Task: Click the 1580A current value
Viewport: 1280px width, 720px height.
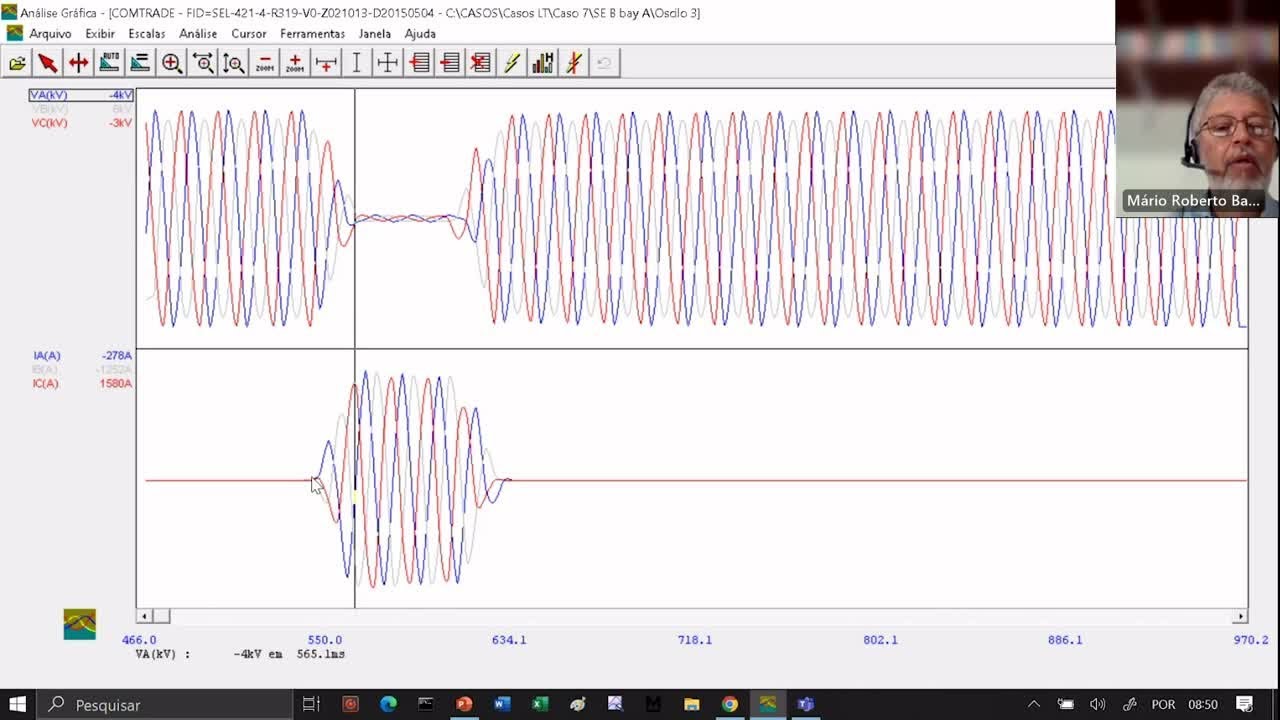Action: [116, 384]
